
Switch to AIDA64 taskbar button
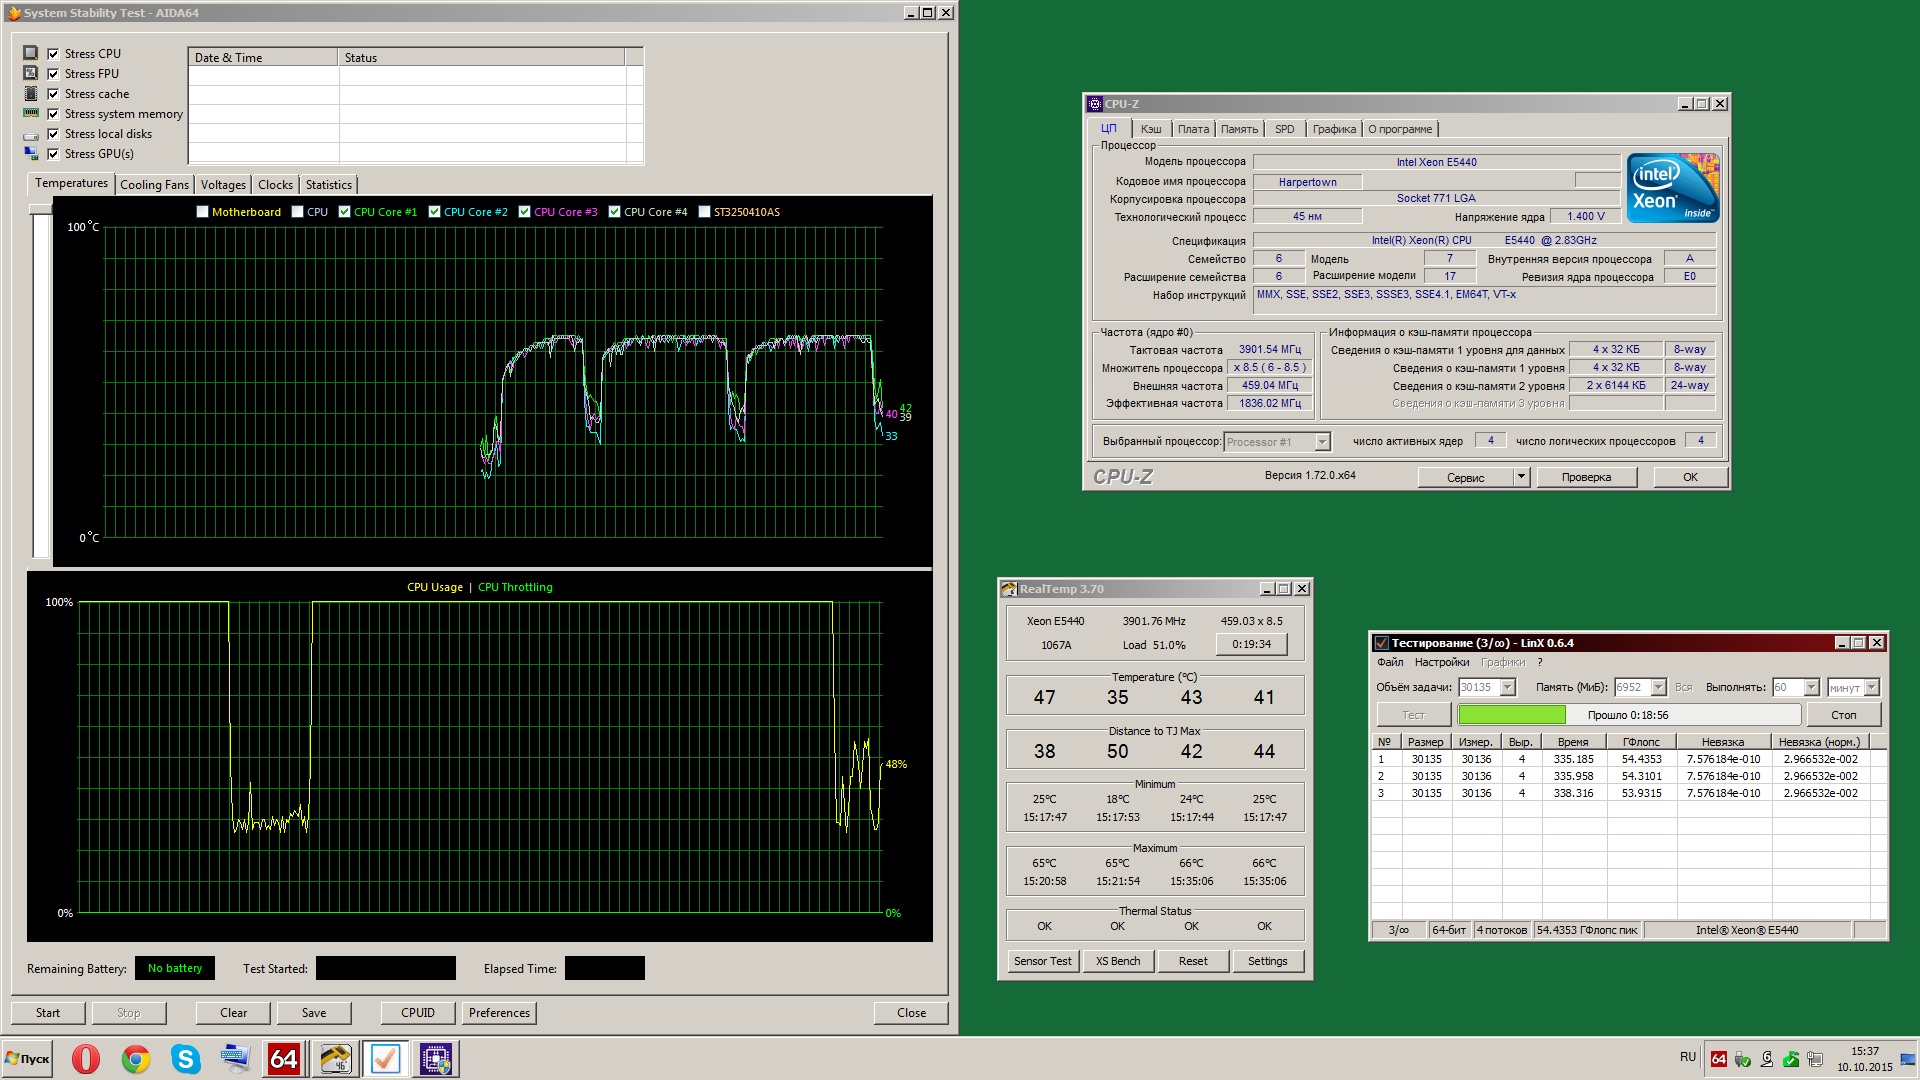[x=284, y=1059]
